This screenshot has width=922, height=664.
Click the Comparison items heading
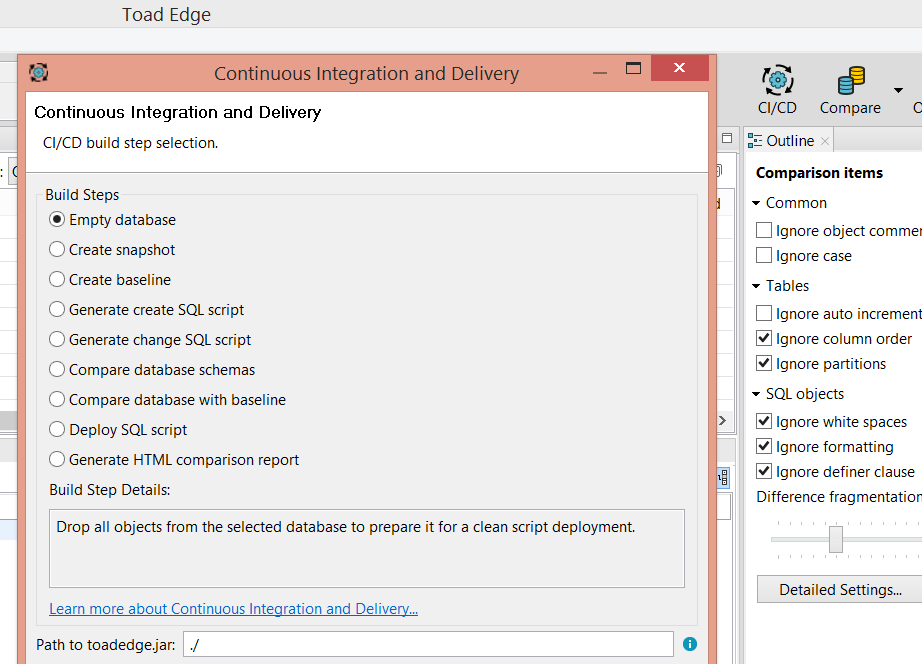point(819,173)
